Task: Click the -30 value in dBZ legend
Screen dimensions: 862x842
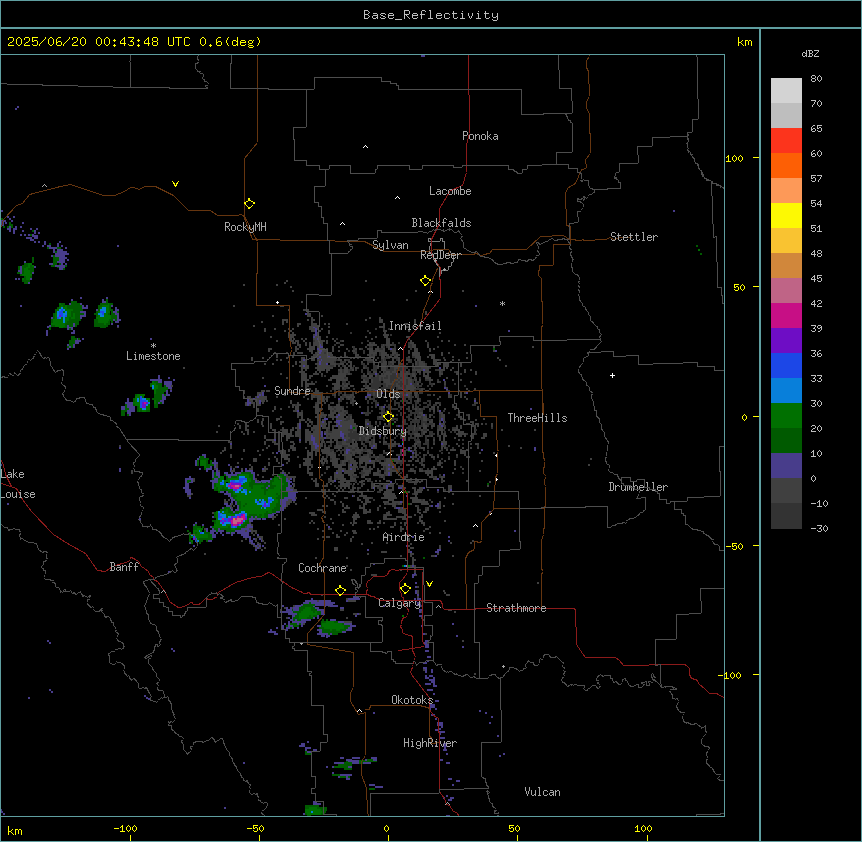Action: pos(819,528)
